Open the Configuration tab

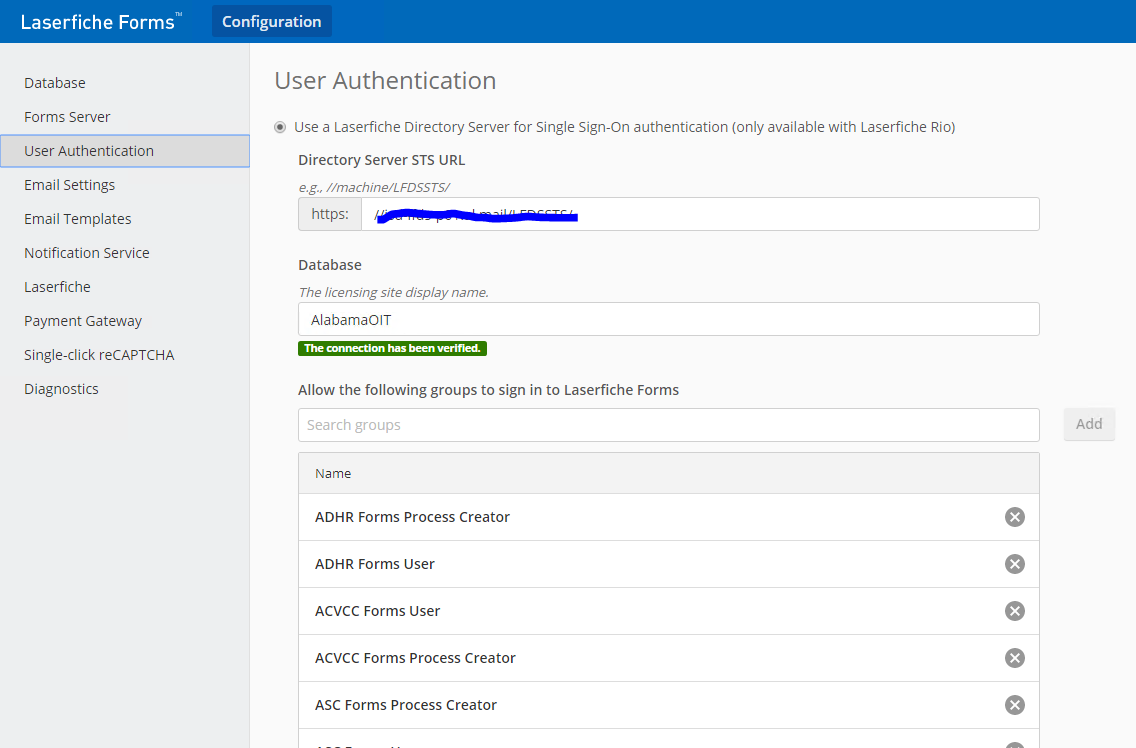[272, 22]
